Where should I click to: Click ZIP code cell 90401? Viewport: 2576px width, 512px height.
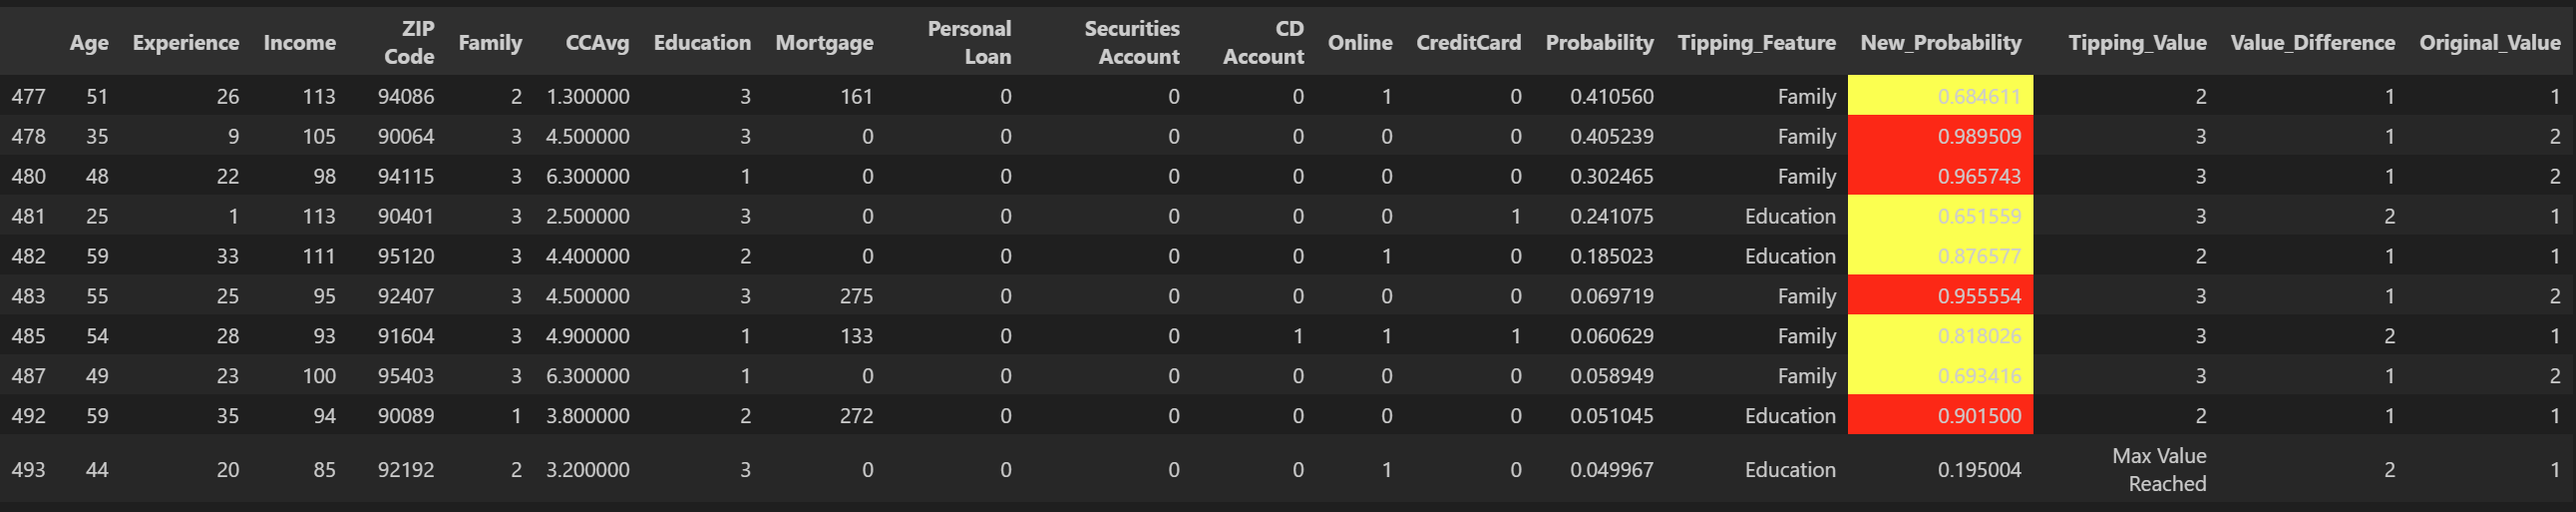coord(405,216)
